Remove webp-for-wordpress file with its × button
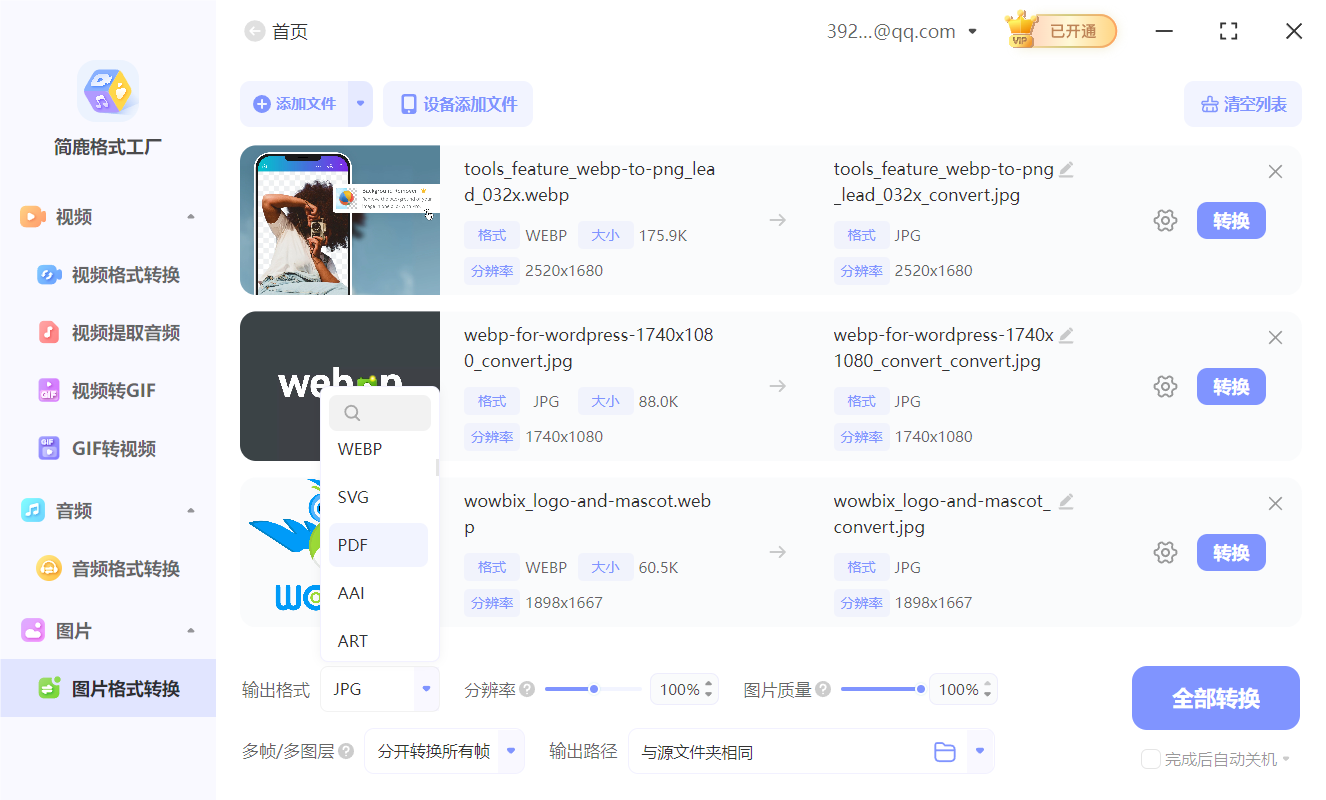The height and width of the screenshot is (800, 1326). tap(1275, 337)
